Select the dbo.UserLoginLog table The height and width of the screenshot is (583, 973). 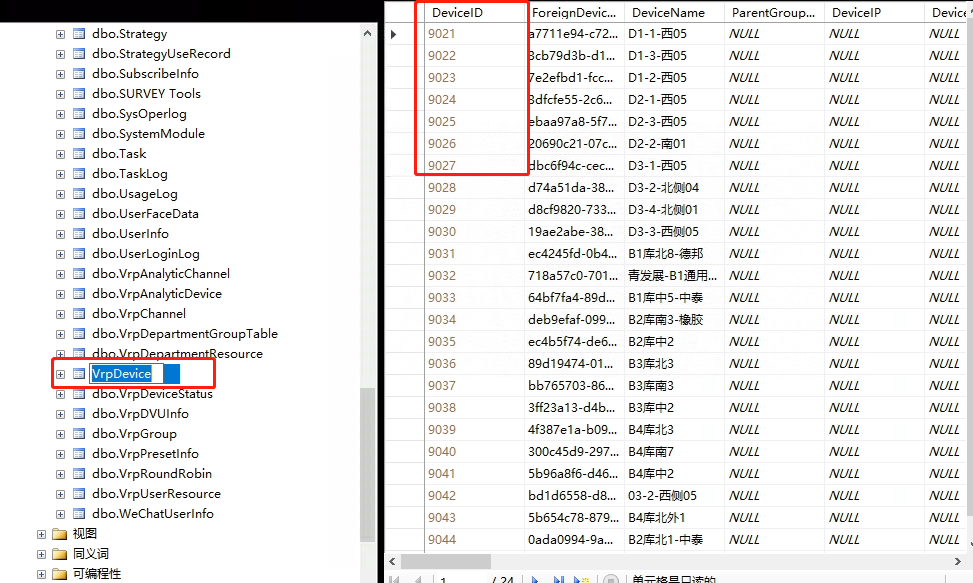146,254
